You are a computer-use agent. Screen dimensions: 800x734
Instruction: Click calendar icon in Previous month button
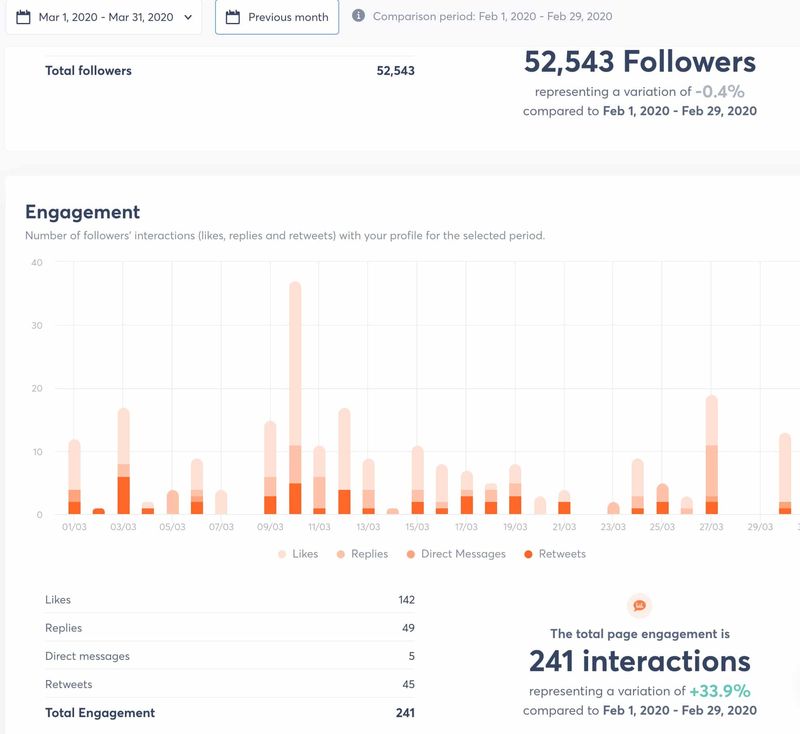tap(233, 17)
